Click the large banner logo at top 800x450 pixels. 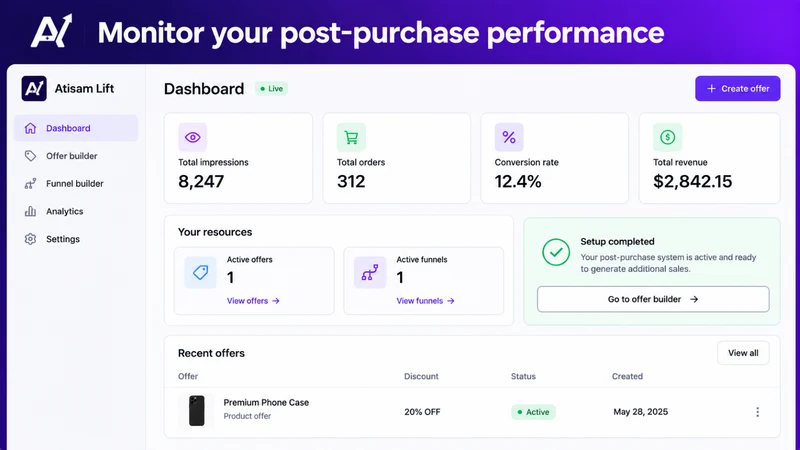click(51, 31)
